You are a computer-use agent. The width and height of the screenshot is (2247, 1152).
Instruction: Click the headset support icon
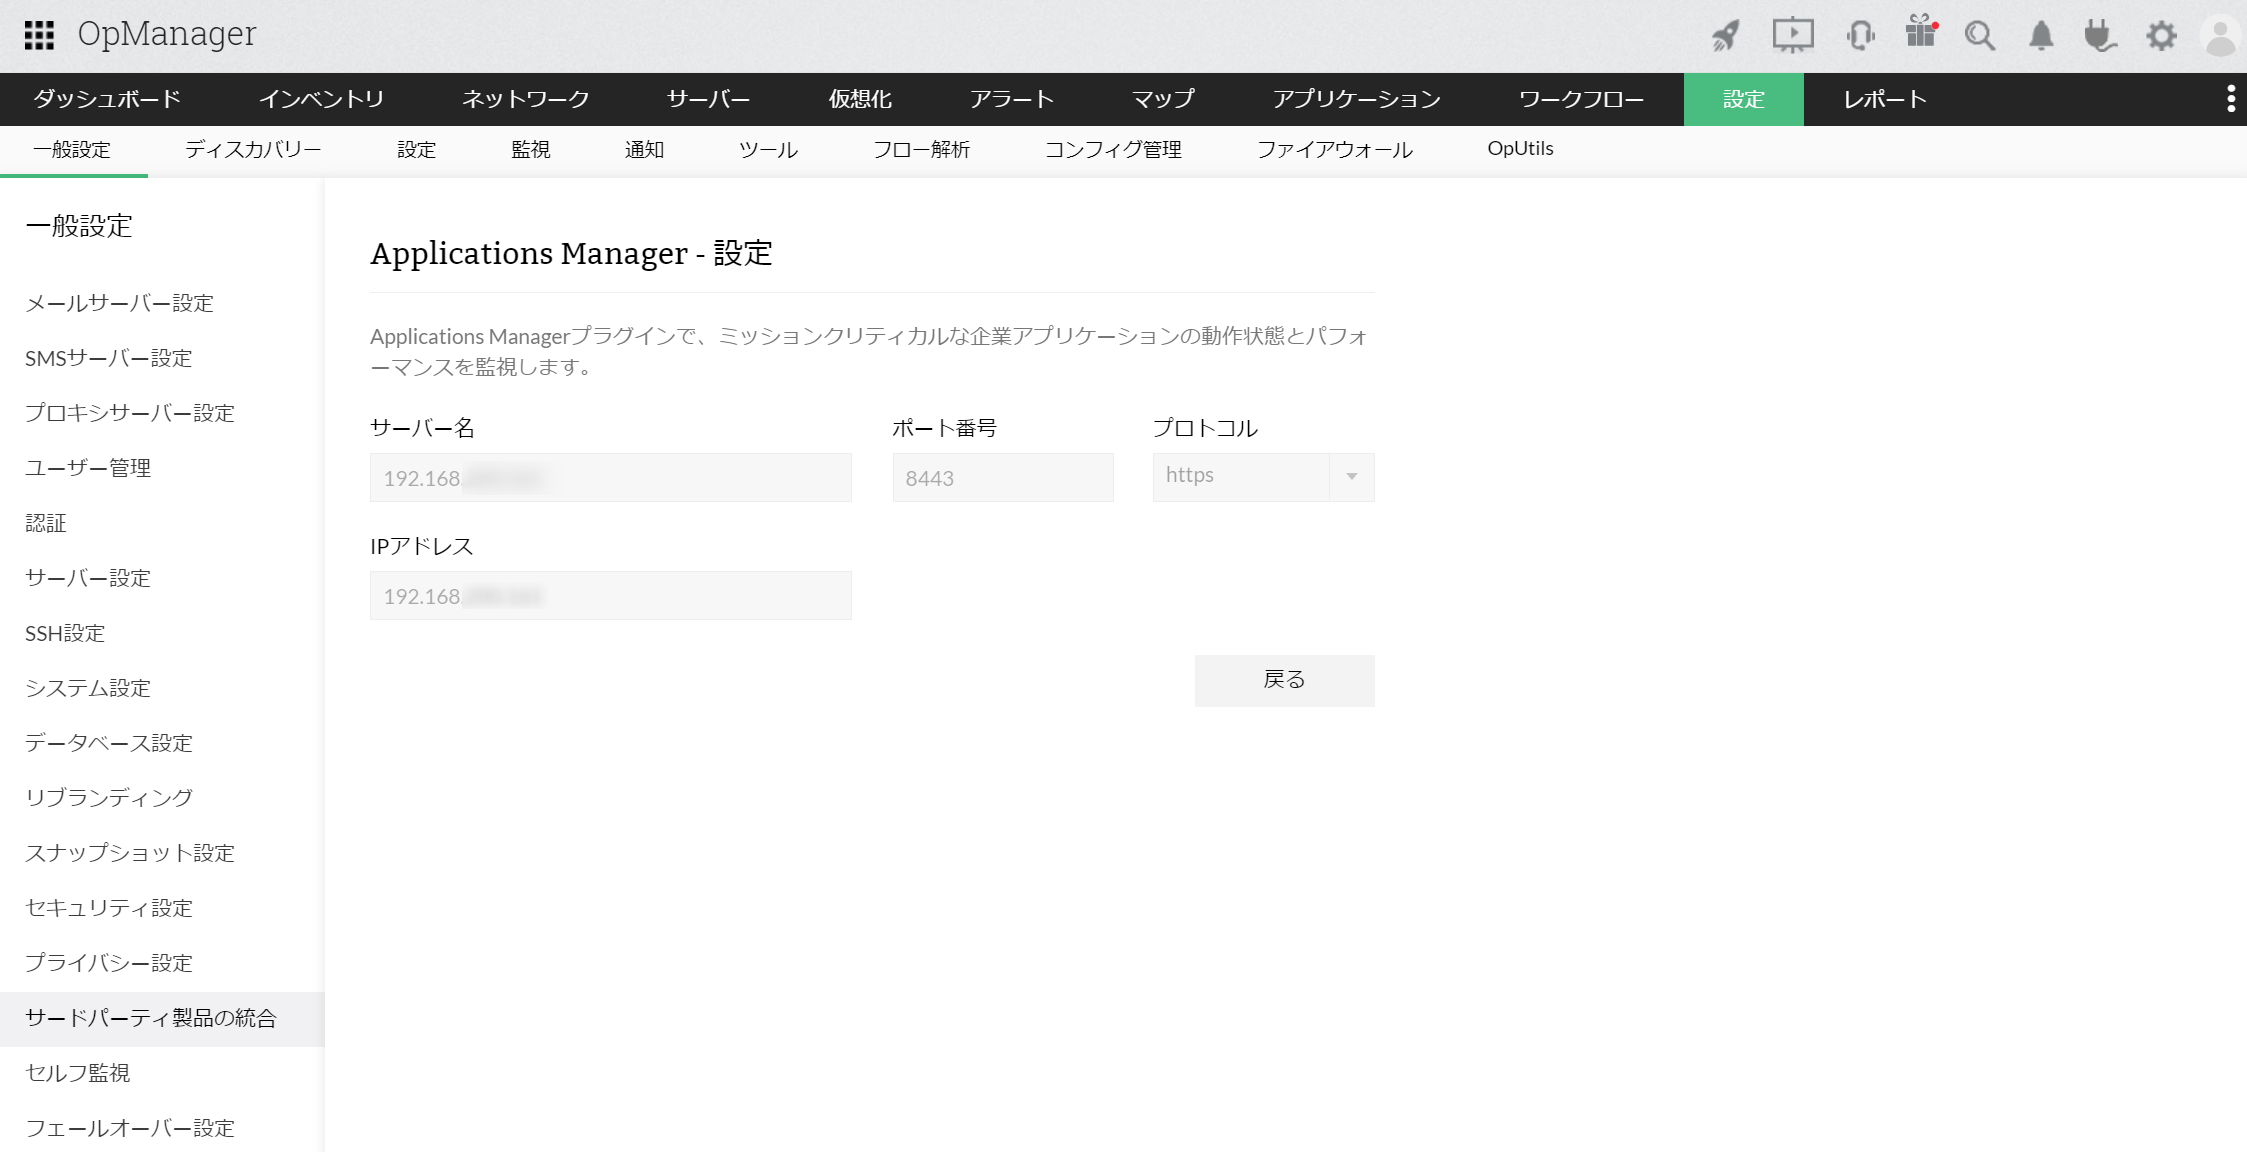coord(1859,36)
